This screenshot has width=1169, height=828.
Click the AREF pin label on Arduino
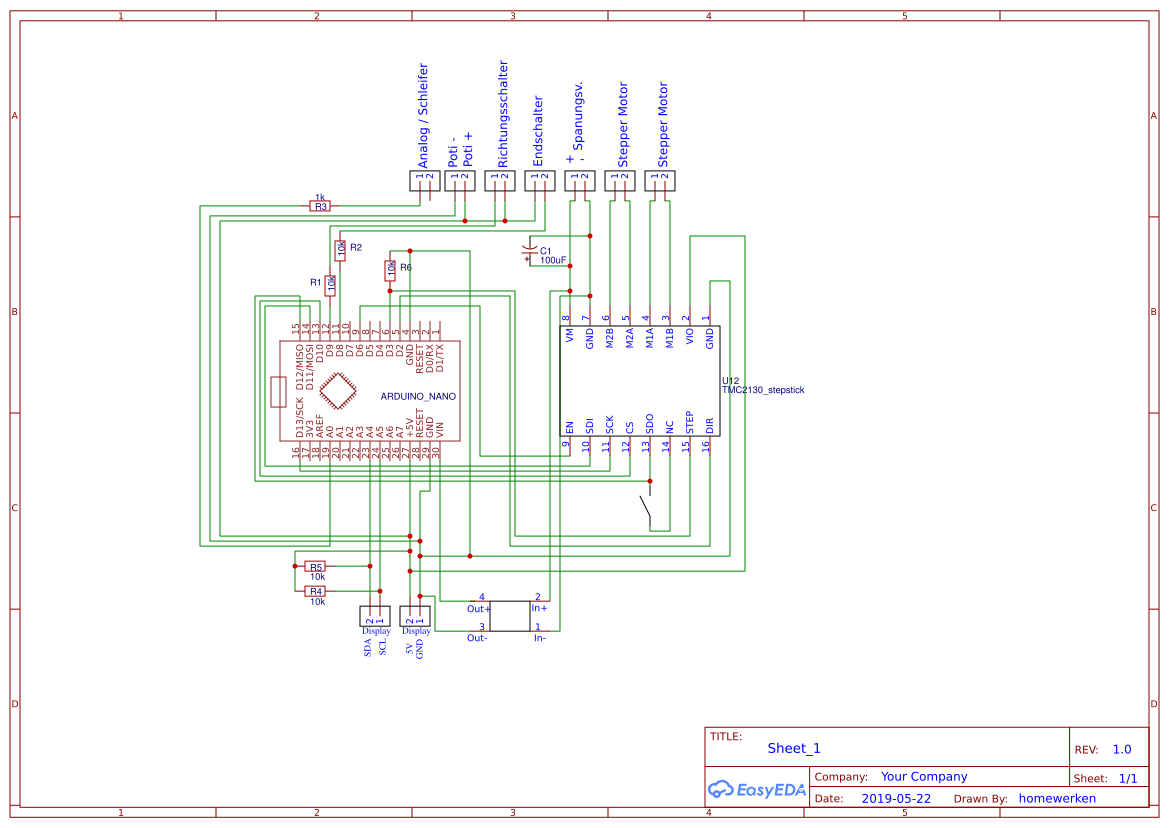coord(320,426)
